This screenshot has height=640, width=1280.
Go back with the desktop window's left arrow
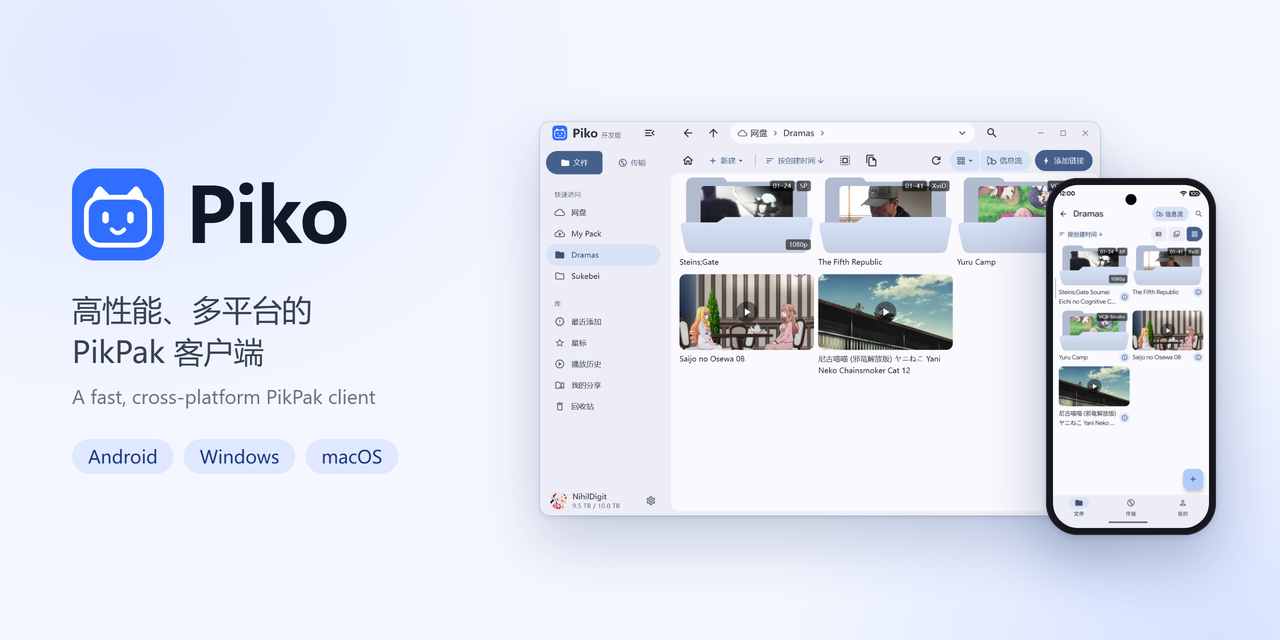pos(688,133)
